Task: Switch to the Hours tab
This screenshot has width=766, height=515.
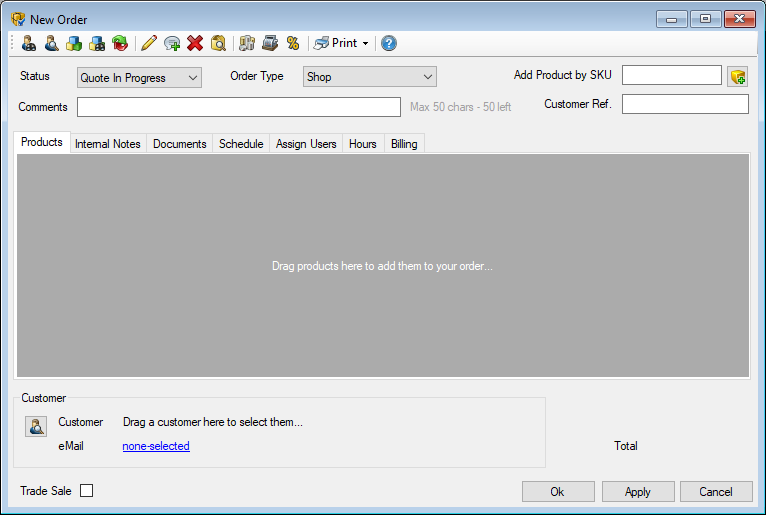Action: pyautogui.click(x=363, y=144)
